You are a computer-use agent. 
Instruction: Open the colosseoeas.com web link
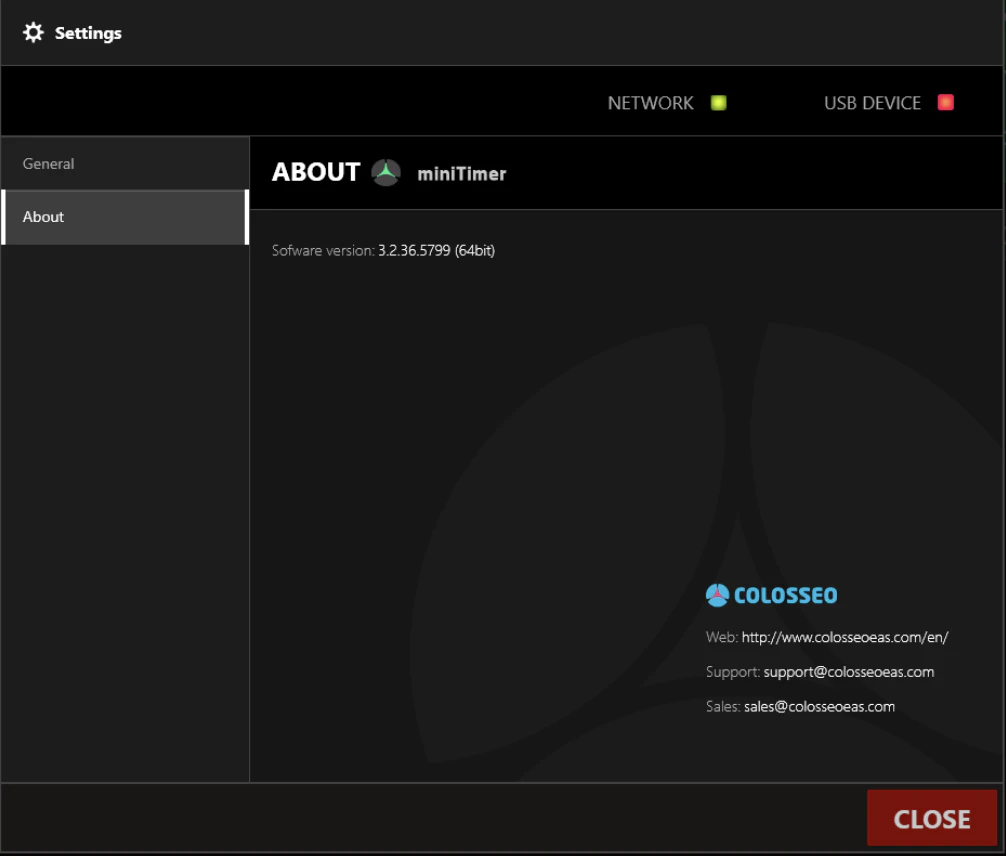tap(844, 639)
